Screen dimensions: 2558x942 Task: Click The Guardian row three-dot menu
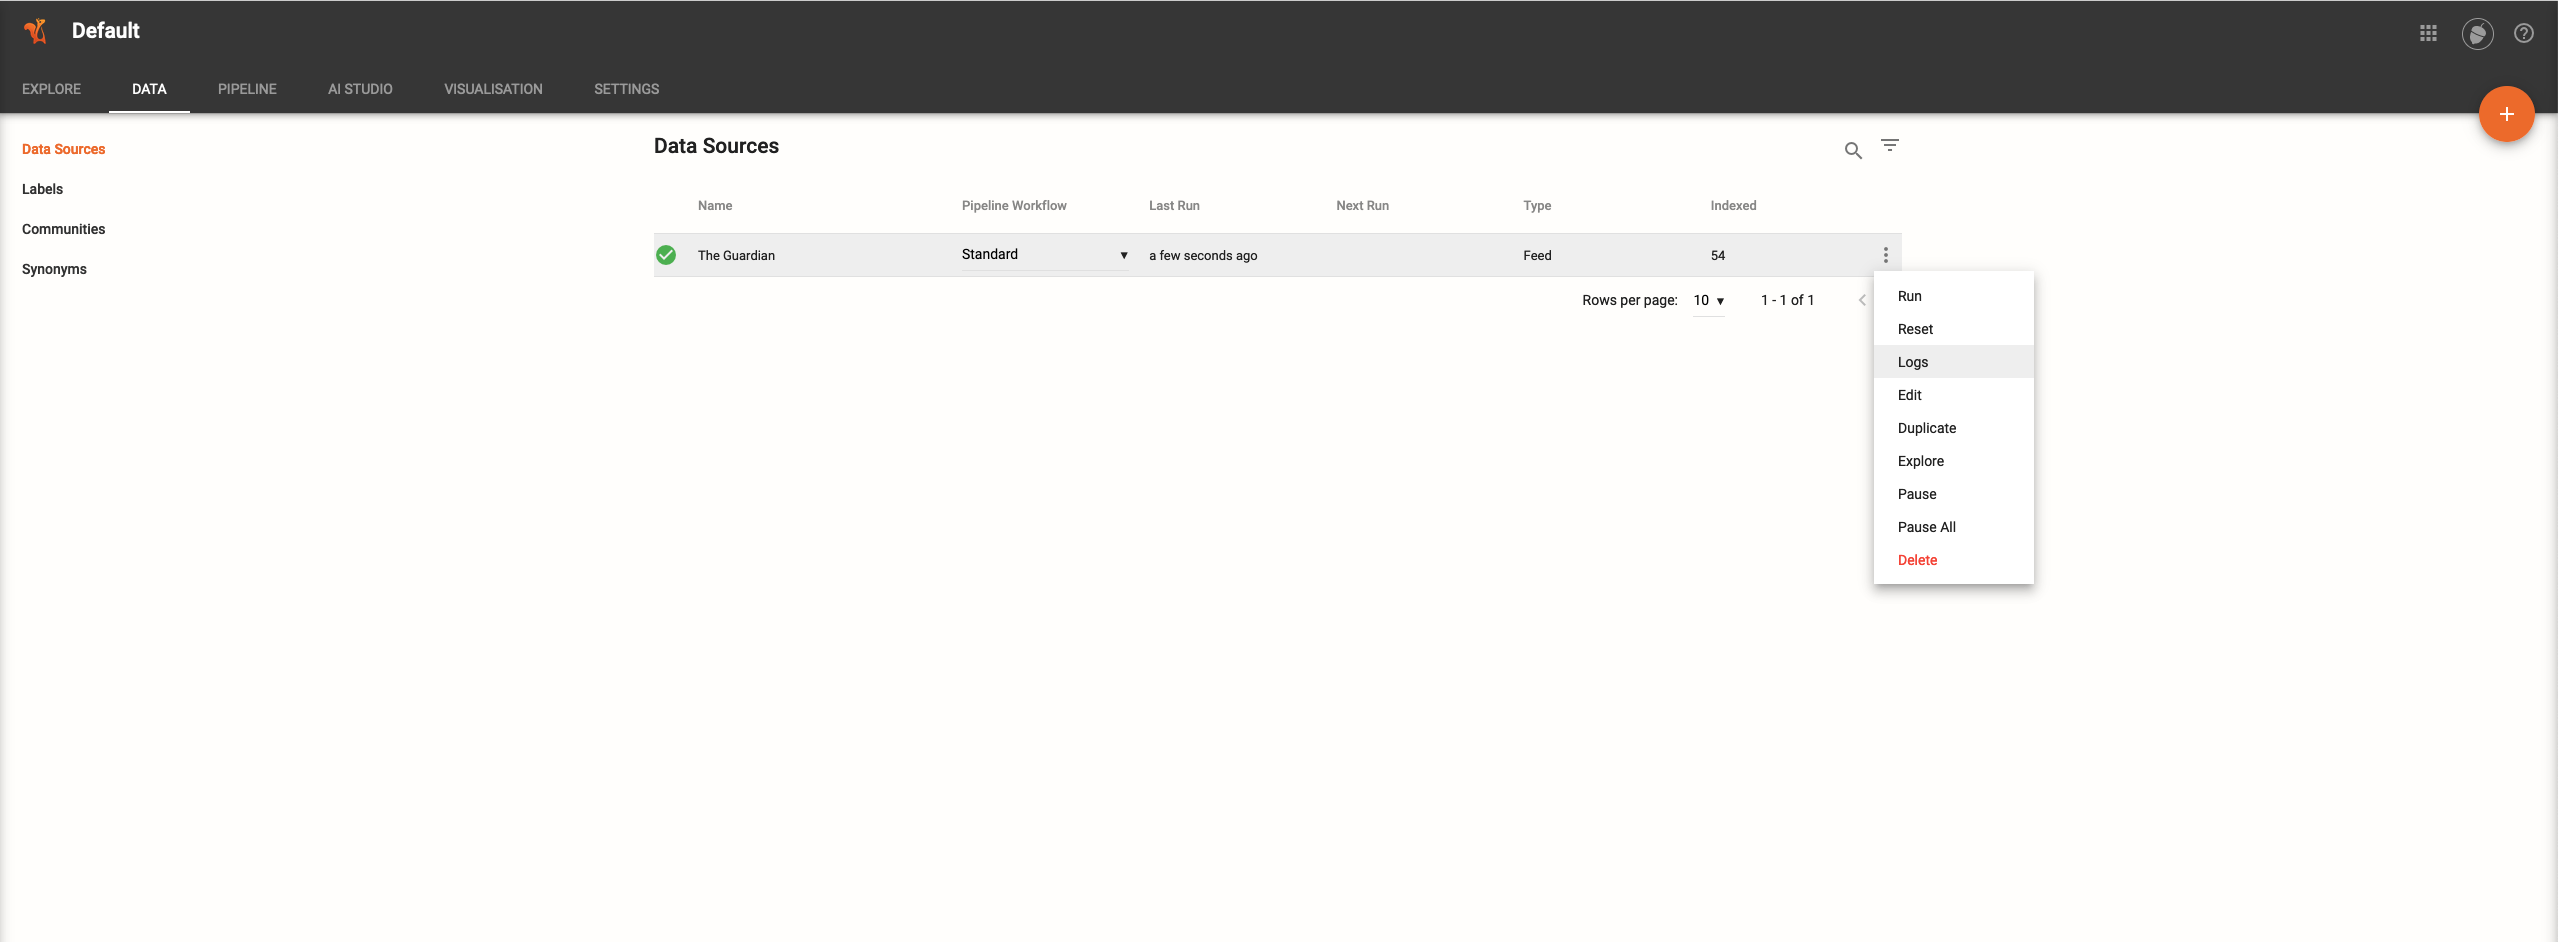pos(1886,255)
